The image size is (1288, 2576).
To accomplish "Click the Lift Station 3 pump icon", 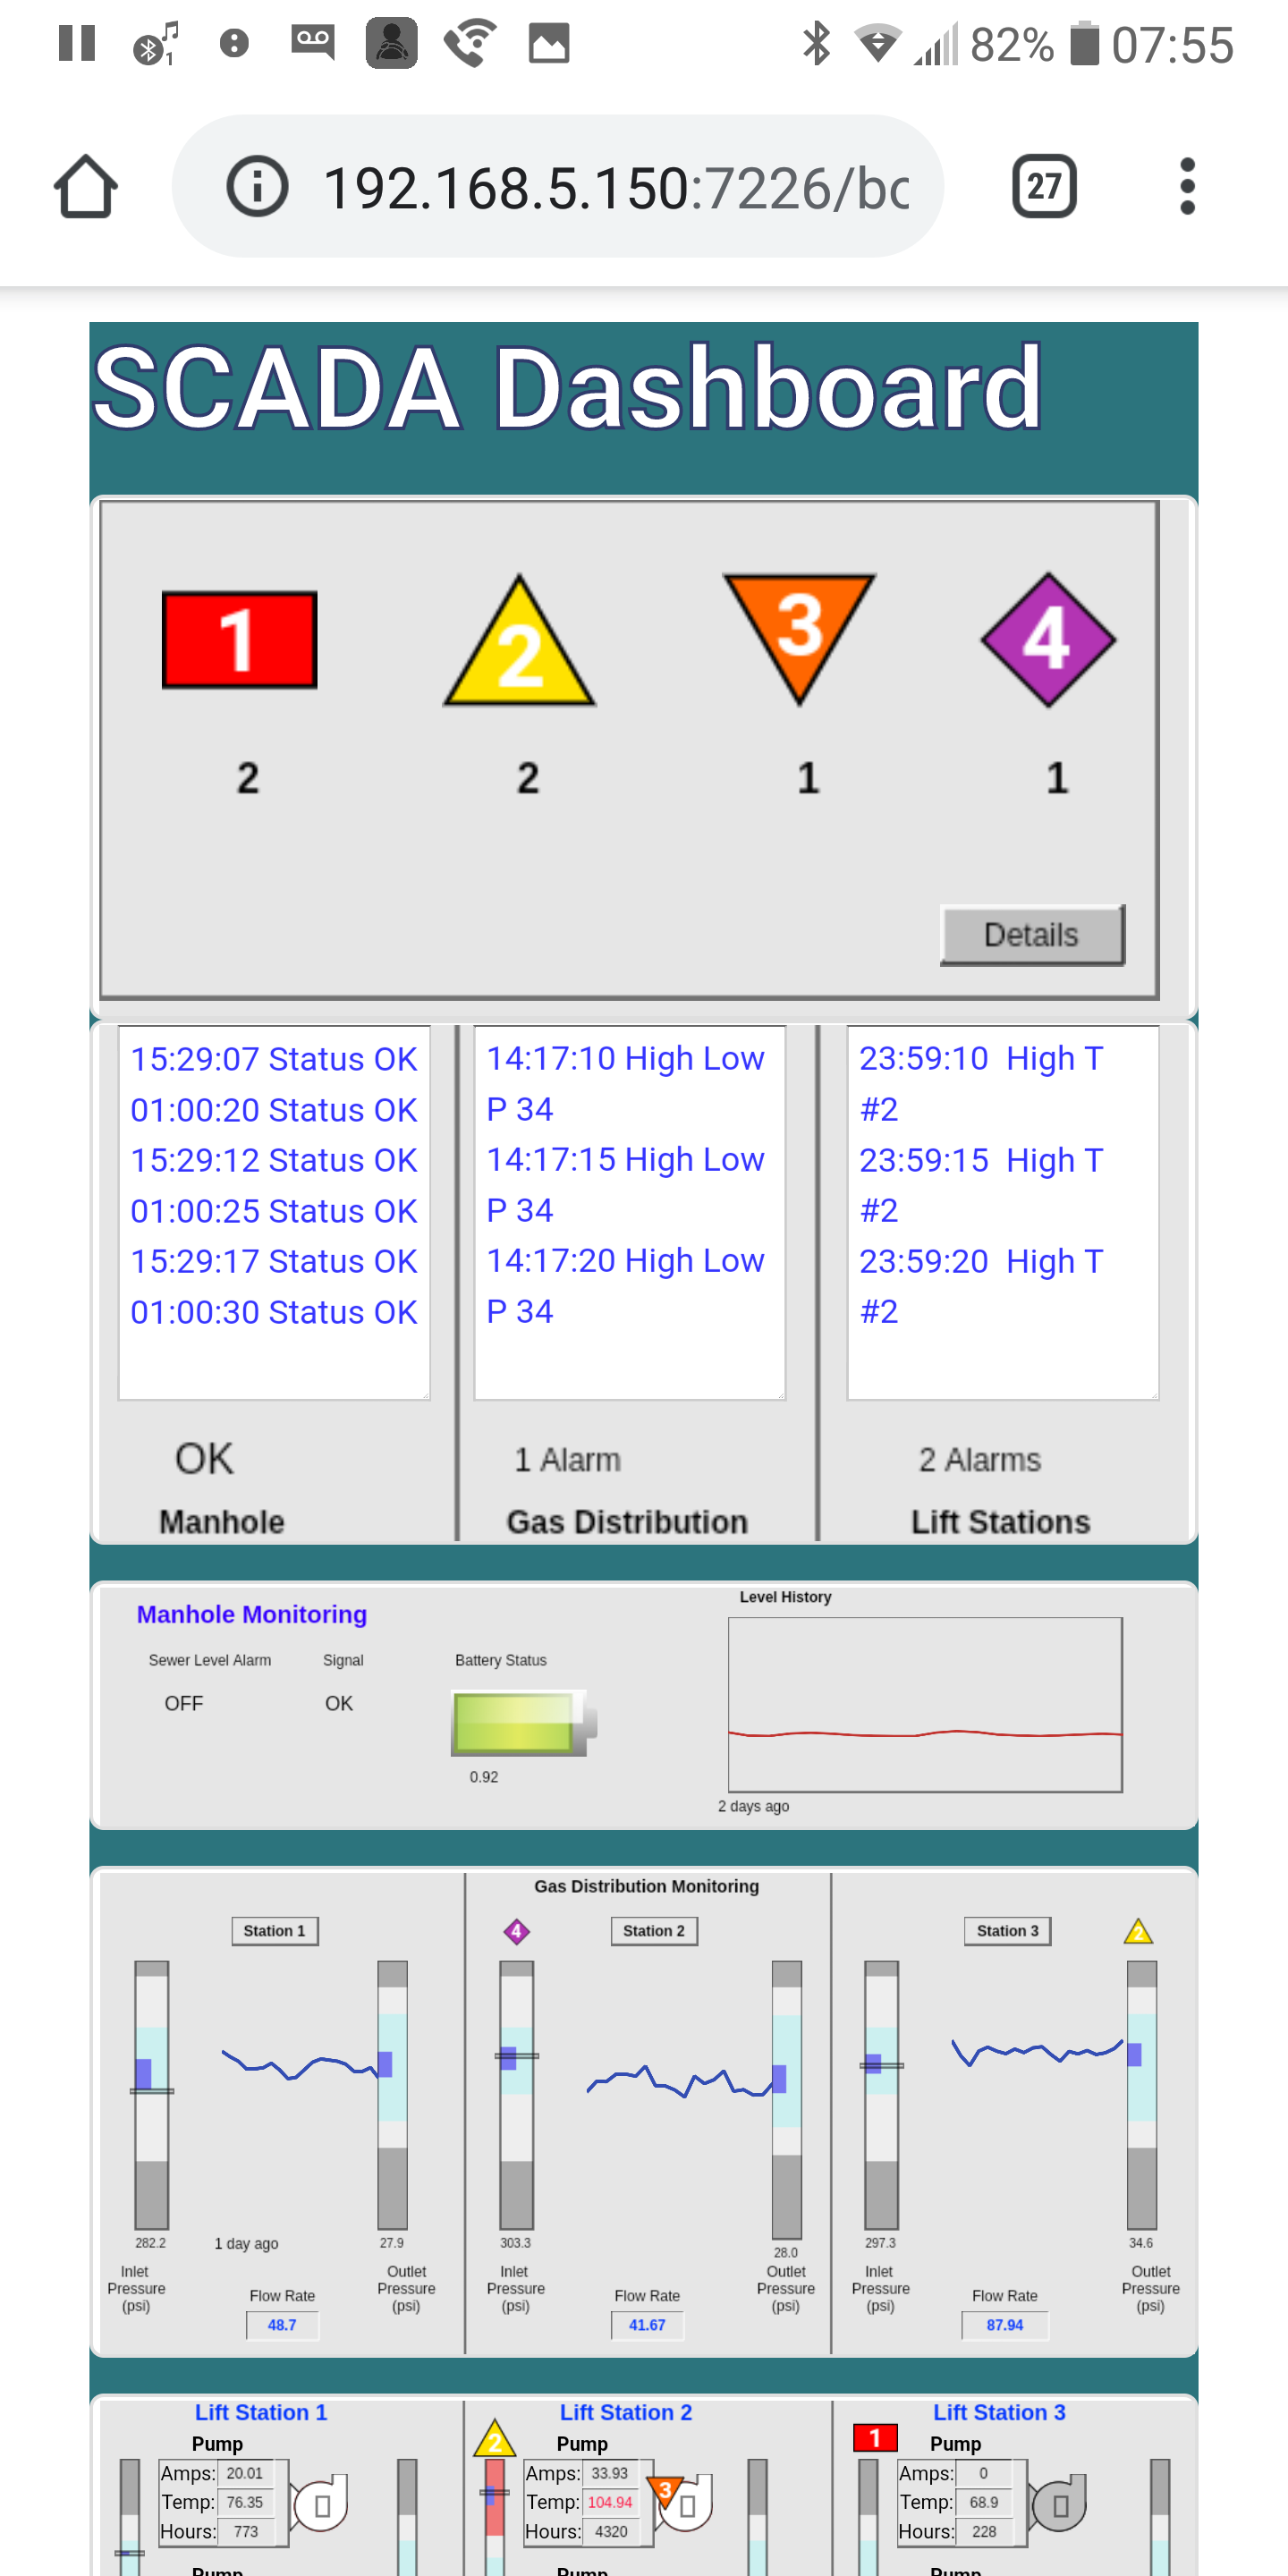I will click(1059, 2505).
